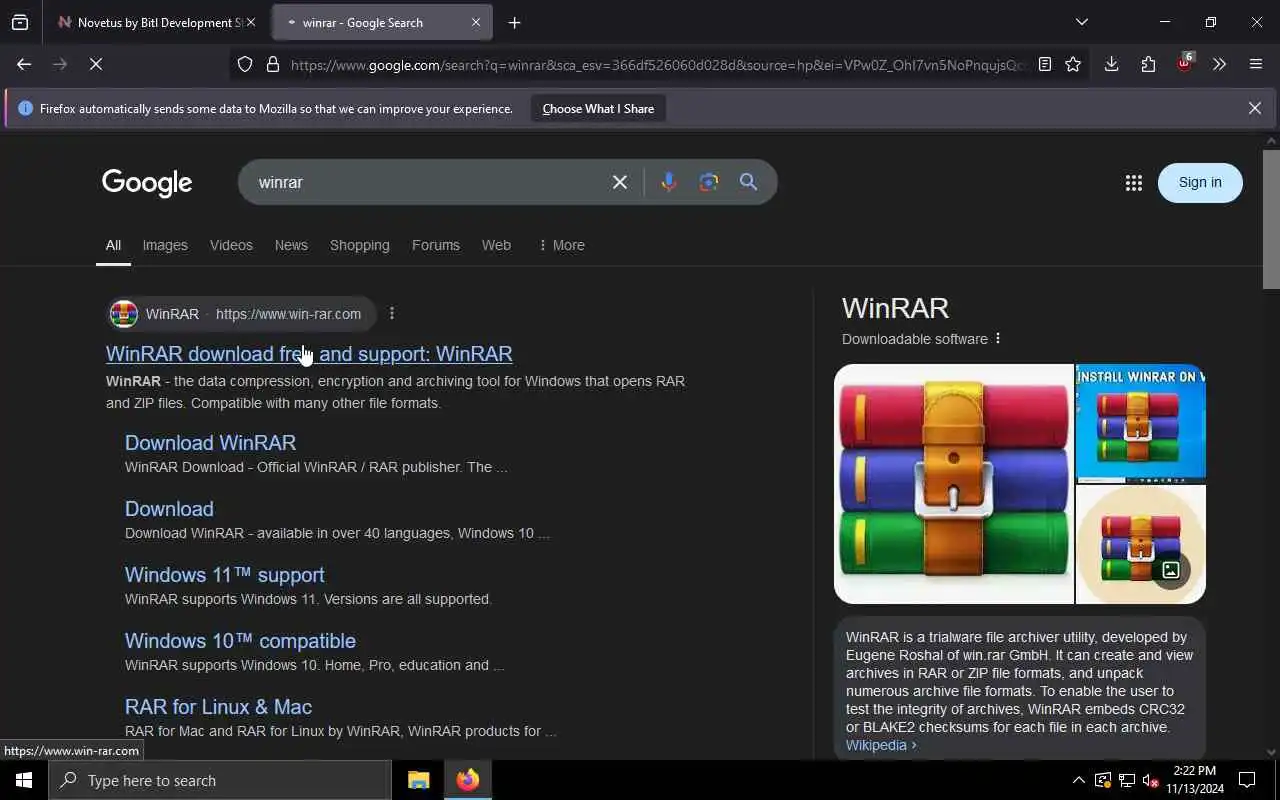Image resolution: width=1280 pixels, height=800 pixels.
Task: Open a new browser tab
Action: [514, 22]
